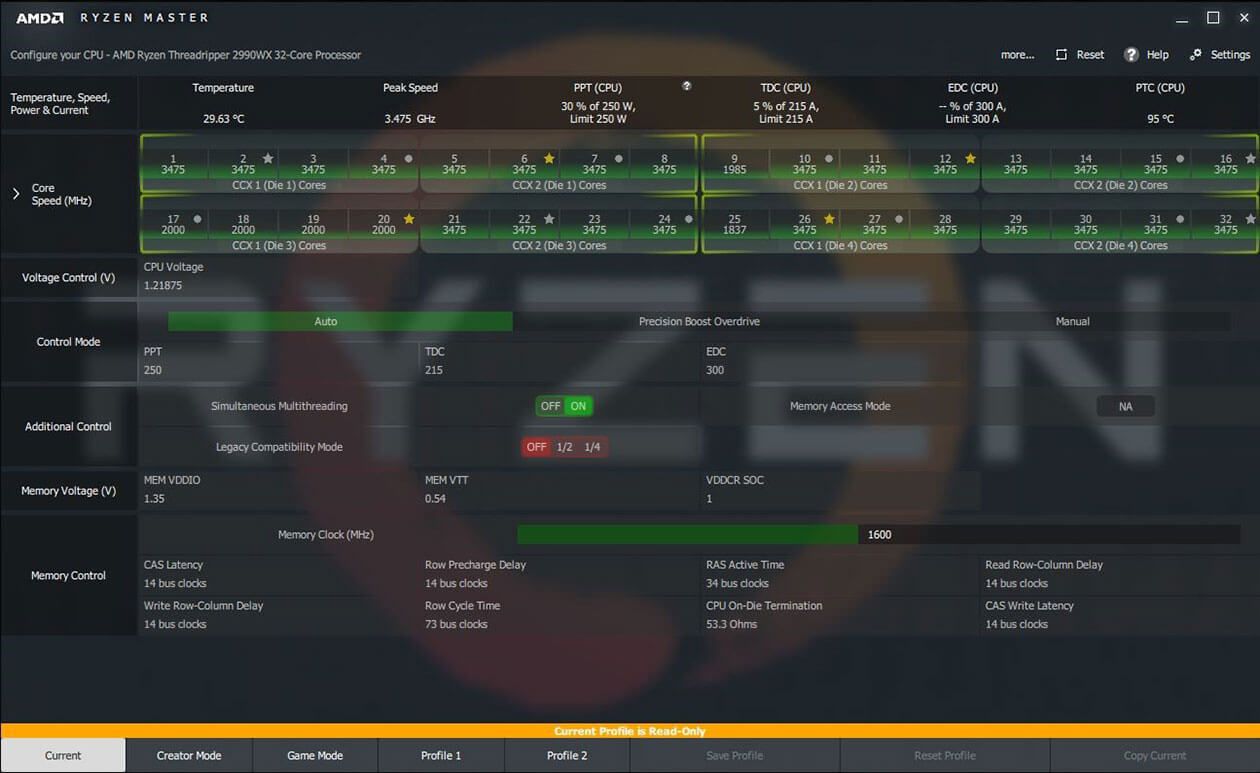Click the gray star on core 16
The height and width of the screenshot is (773, 1260).
pos(1251,158)
